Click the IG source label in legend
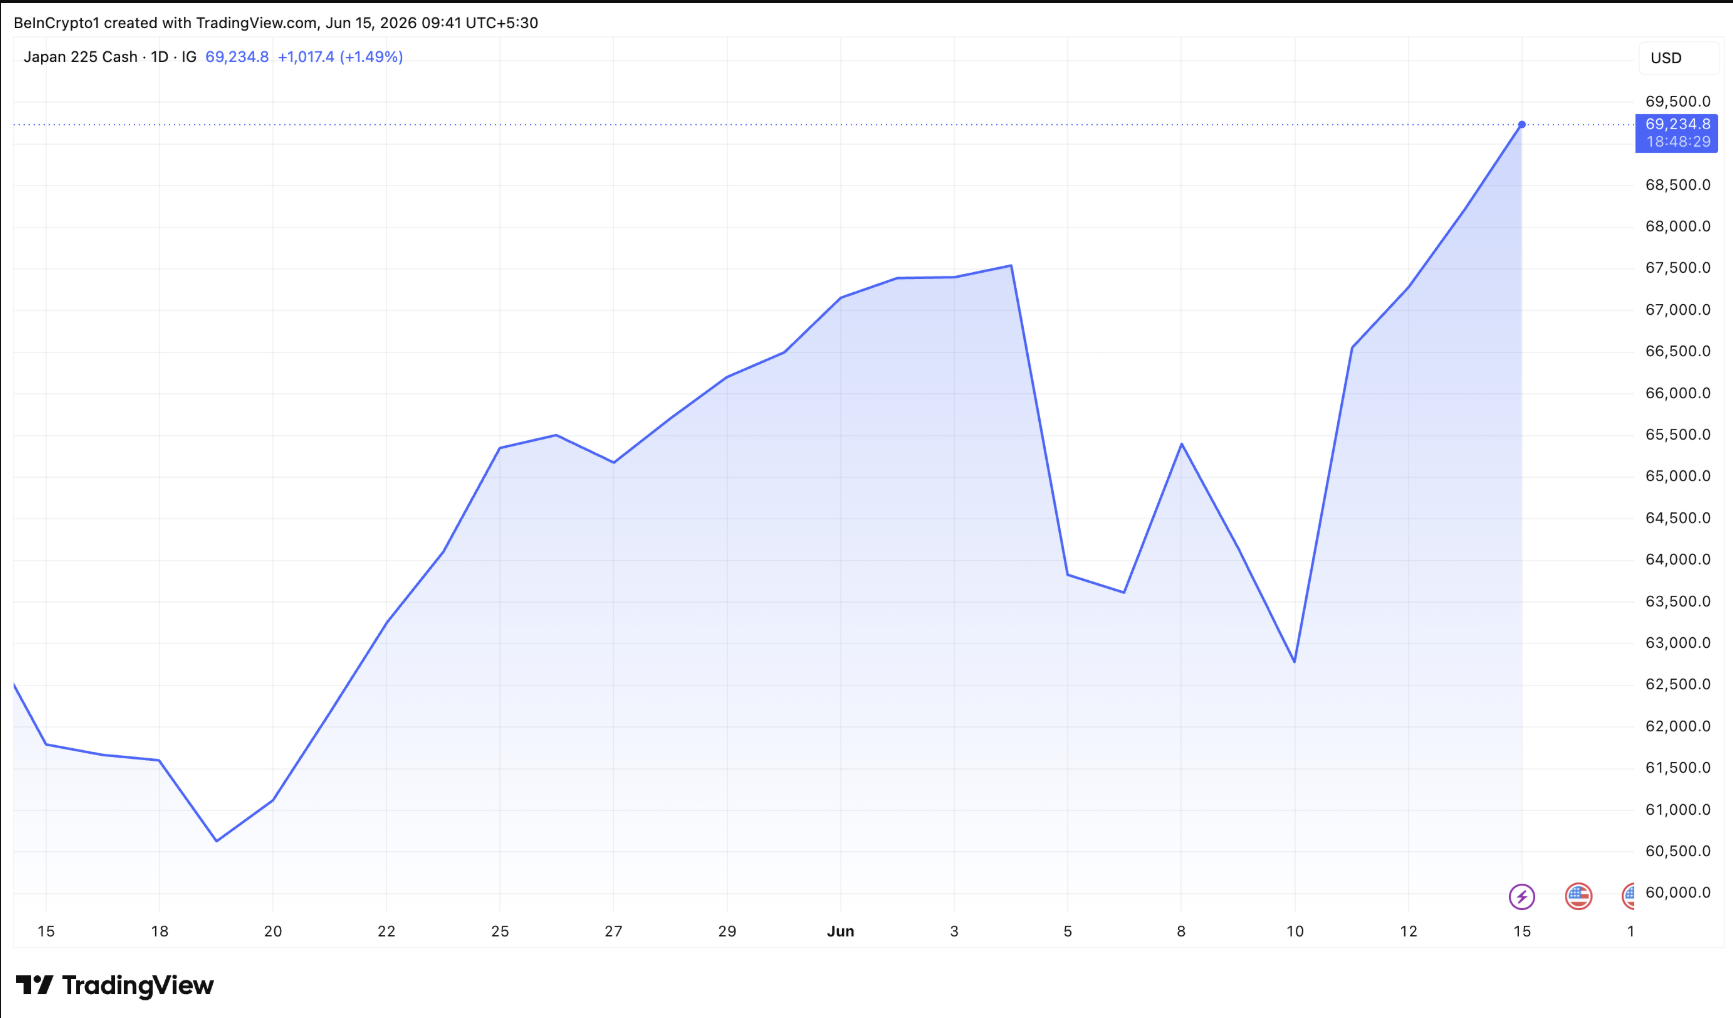 [x=189, y=57]
